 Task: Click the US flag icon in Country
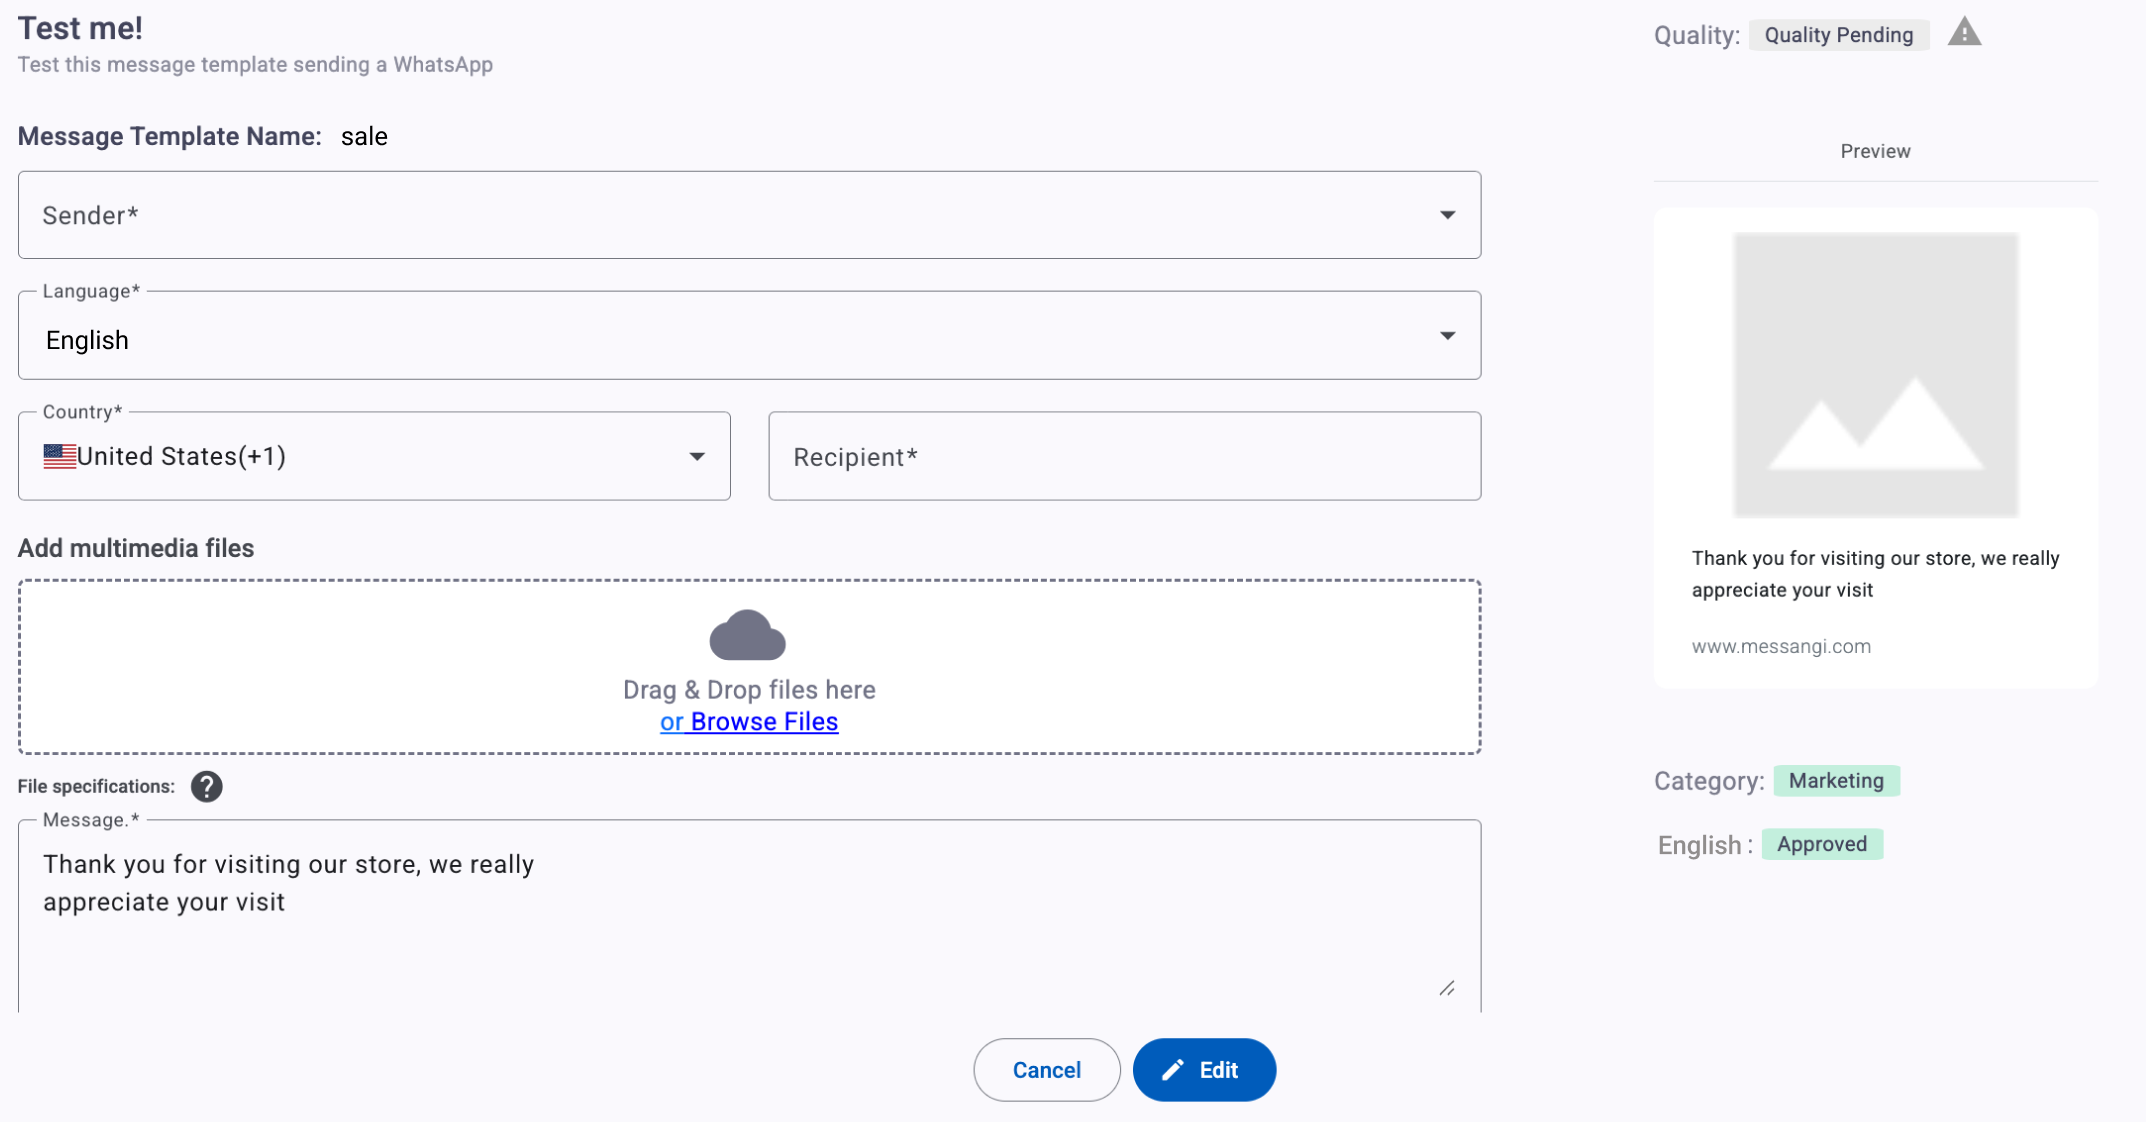60,456
